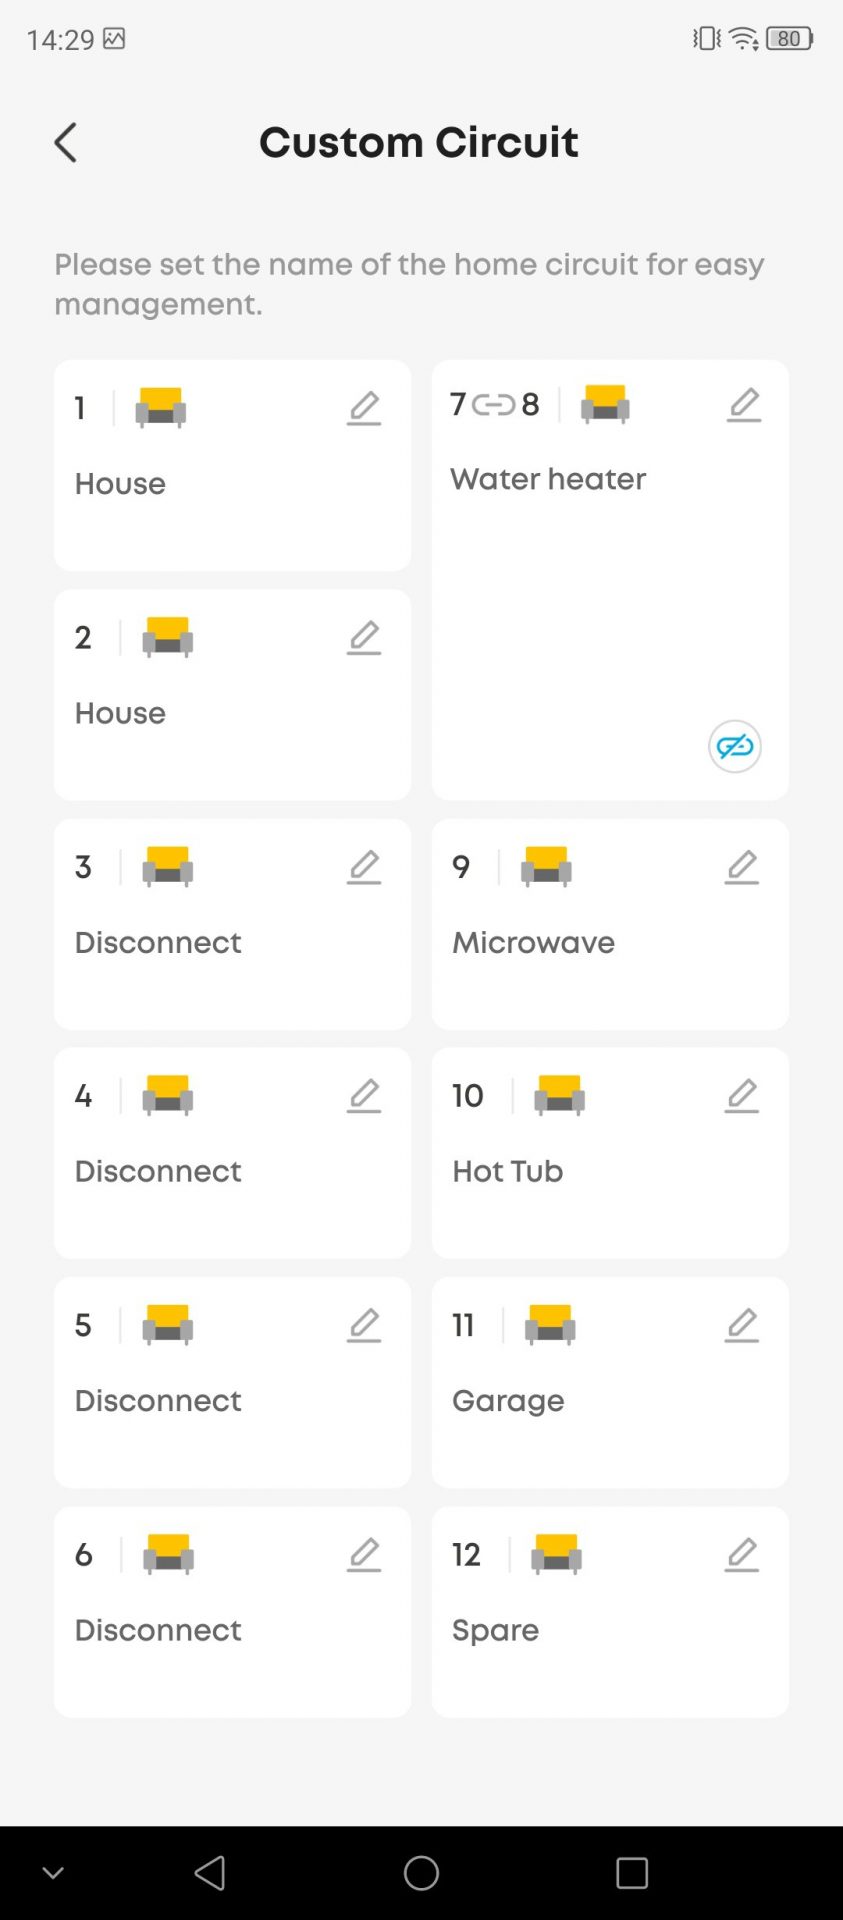Tap the pencil on circuit 5
Screen dimensions: 843x1920
pyautogui.click(x=364, y=1325)
